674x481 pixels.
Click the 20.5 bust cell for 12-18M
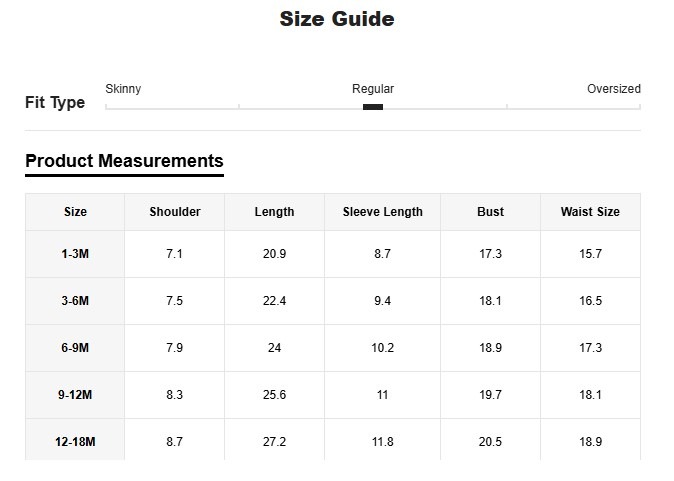[490, 442]
